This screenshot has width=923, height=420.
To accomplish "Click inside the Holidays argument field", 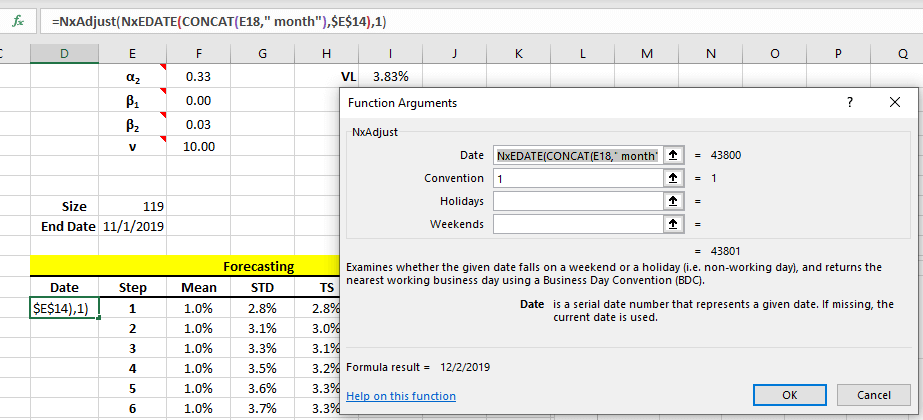I will point(577,201).
